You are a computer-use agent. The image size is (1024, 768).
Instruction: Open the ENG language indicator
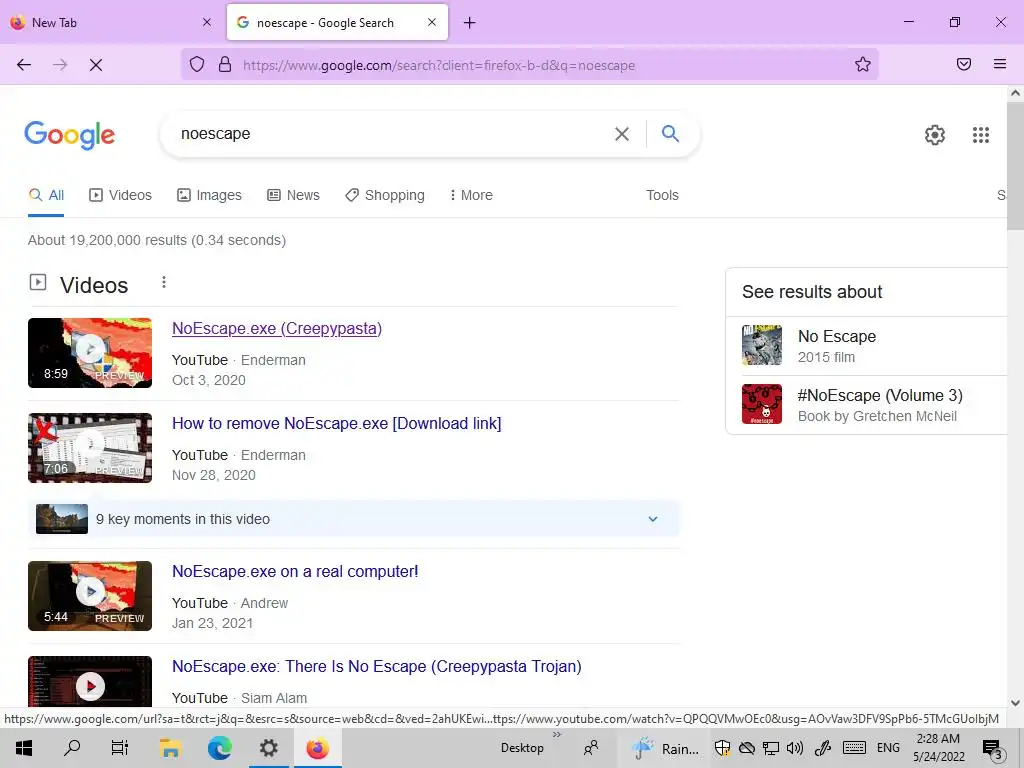coord(888,748)
